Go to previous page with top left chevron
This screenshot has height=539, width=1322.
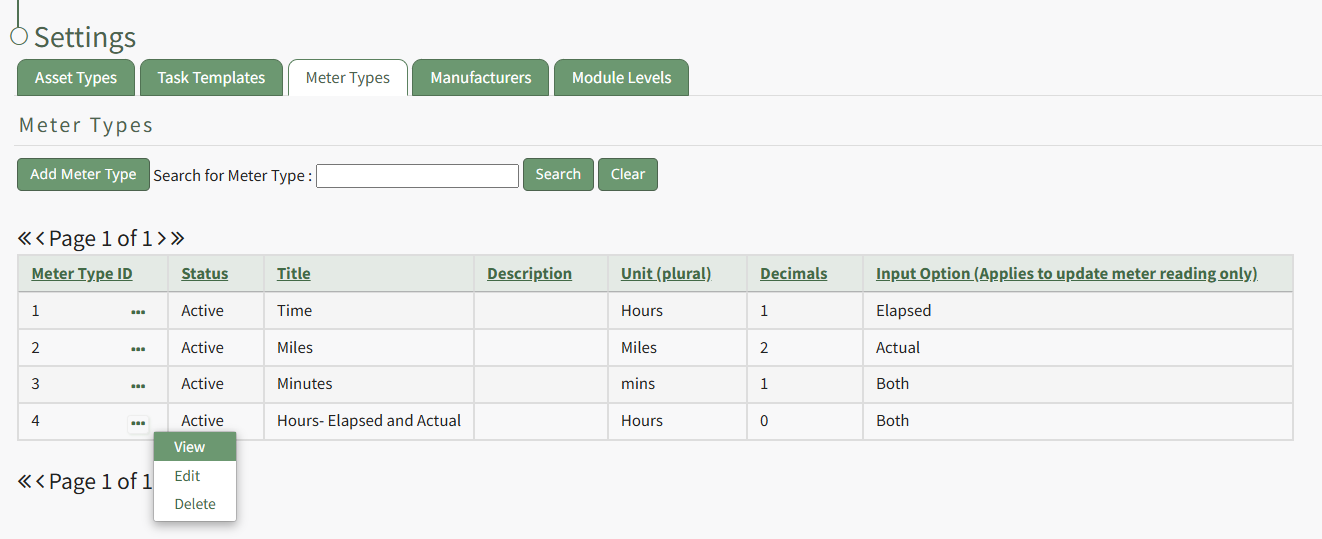[x=41, y=239]
